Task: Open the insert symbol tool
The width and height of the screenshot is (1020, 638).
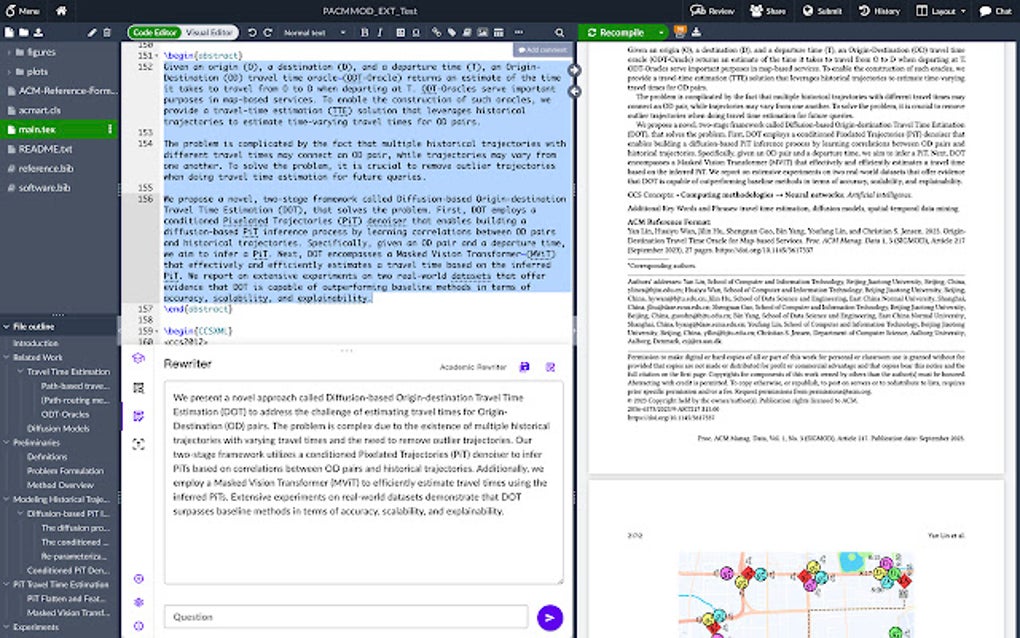Action: (416, 33)
